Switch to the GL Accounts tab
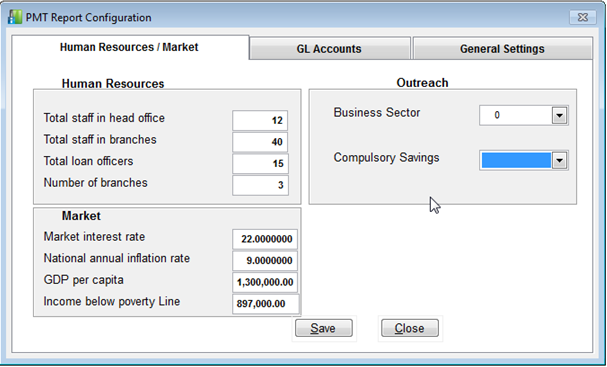 click(x=329, y=49)
